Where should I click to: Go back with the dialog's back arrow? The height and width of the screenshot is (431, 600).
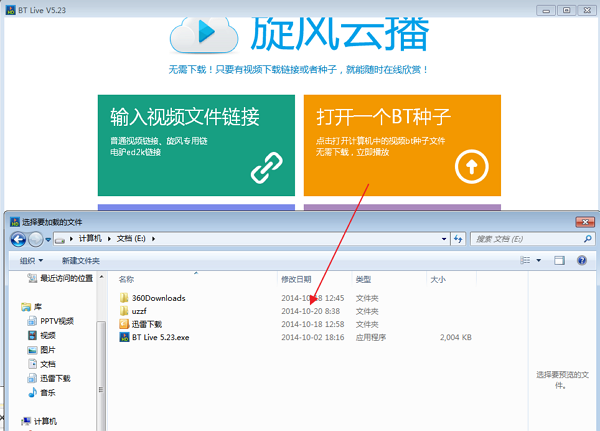(x=18, y=239)
